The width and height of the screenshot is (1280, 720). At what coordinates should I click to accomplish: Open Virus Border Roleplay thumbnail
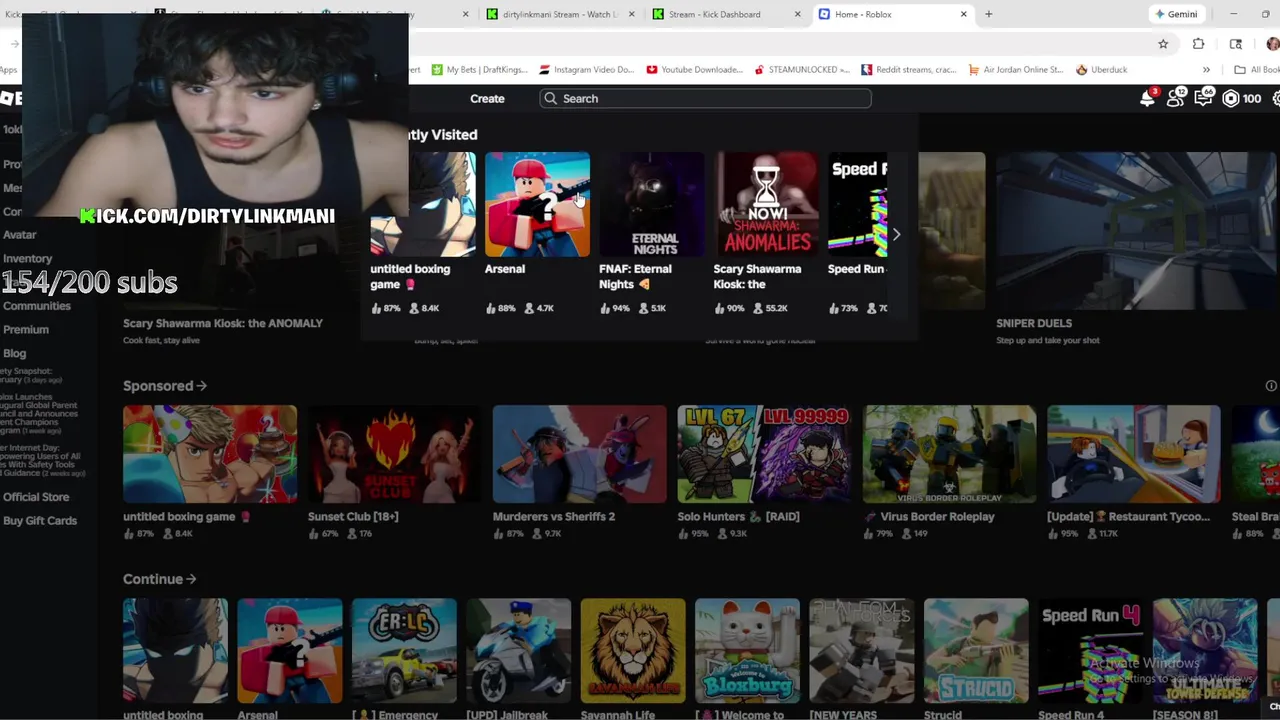pyautogui.click(x=949, y=454)
